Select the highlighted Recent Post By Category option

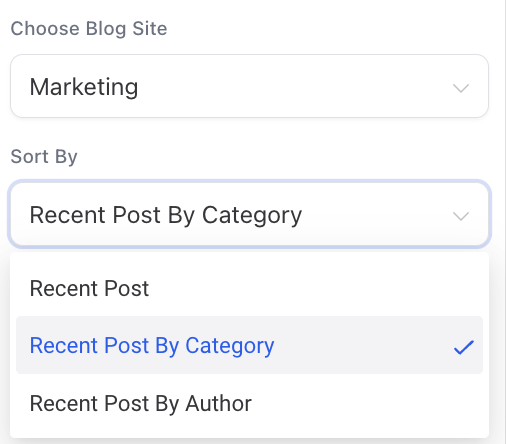click(x=249, y=345)
